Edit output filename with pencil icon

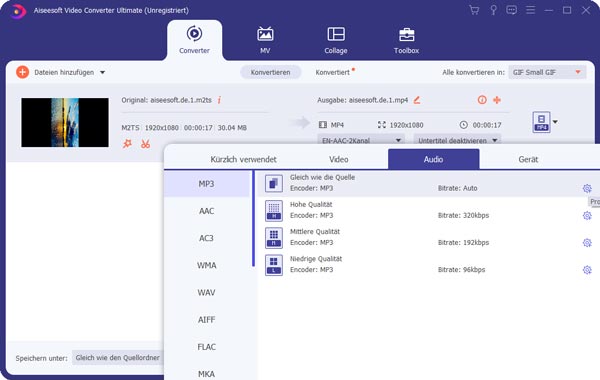[x=417, y=100]
